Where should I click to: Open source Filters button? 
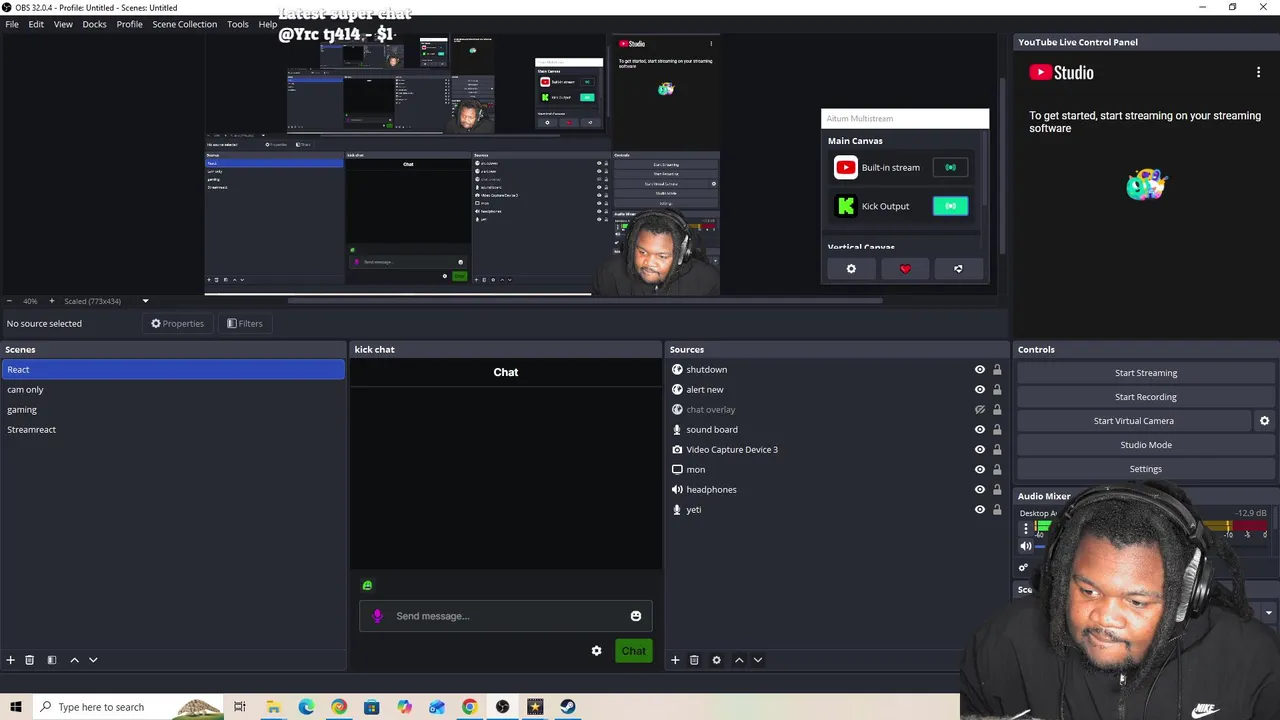pos(245,324)
